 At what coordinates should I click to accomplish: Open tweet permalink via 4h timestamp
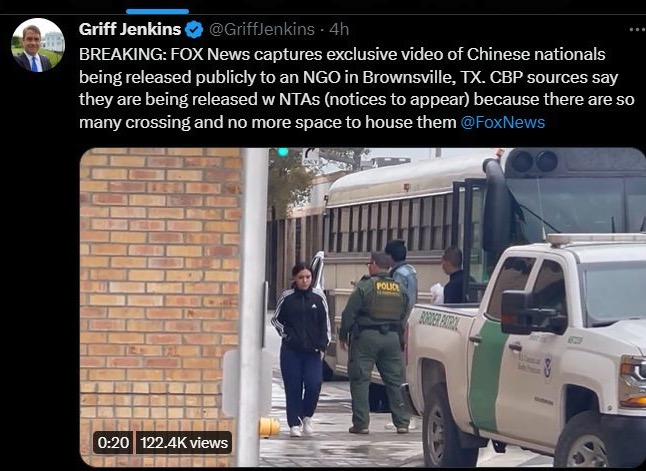click(x=339, y=29)
